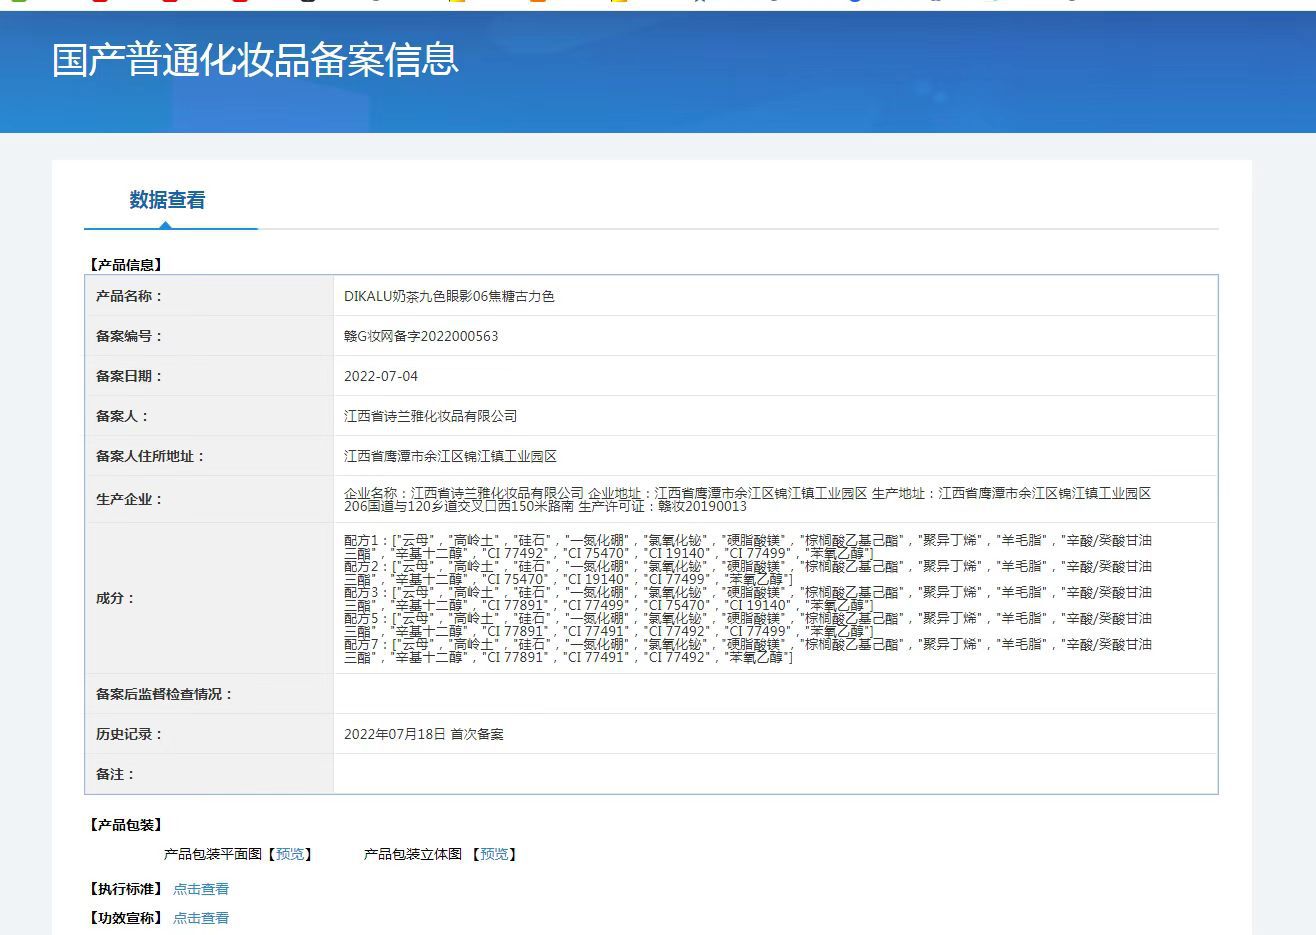
Task: Click ingredient line starting with 配方3
Action: (748, 598)
